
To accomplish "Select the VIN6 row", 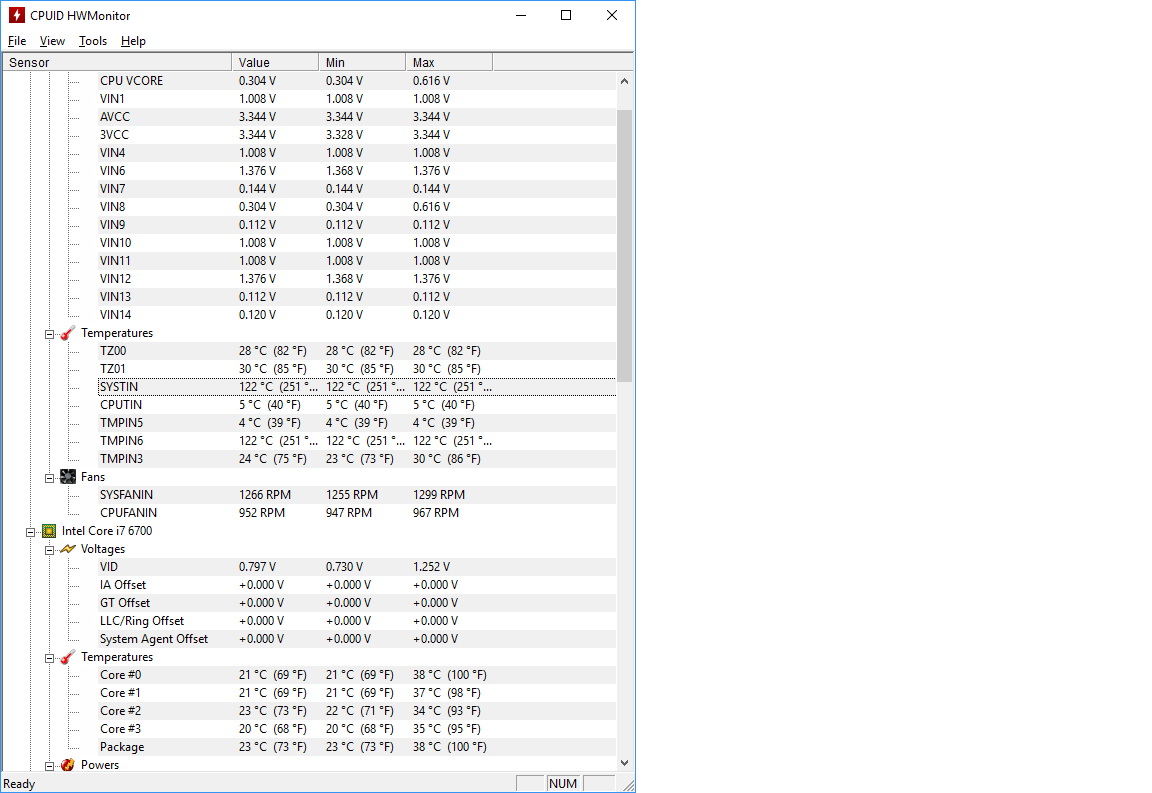I will (357, 171).
